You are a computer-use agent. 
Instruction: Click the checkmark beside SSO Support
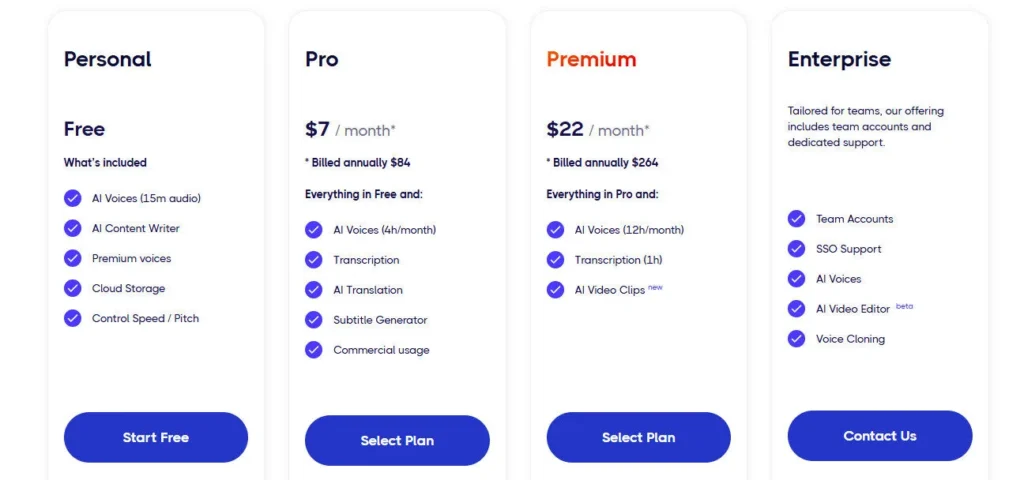point(797,249)
